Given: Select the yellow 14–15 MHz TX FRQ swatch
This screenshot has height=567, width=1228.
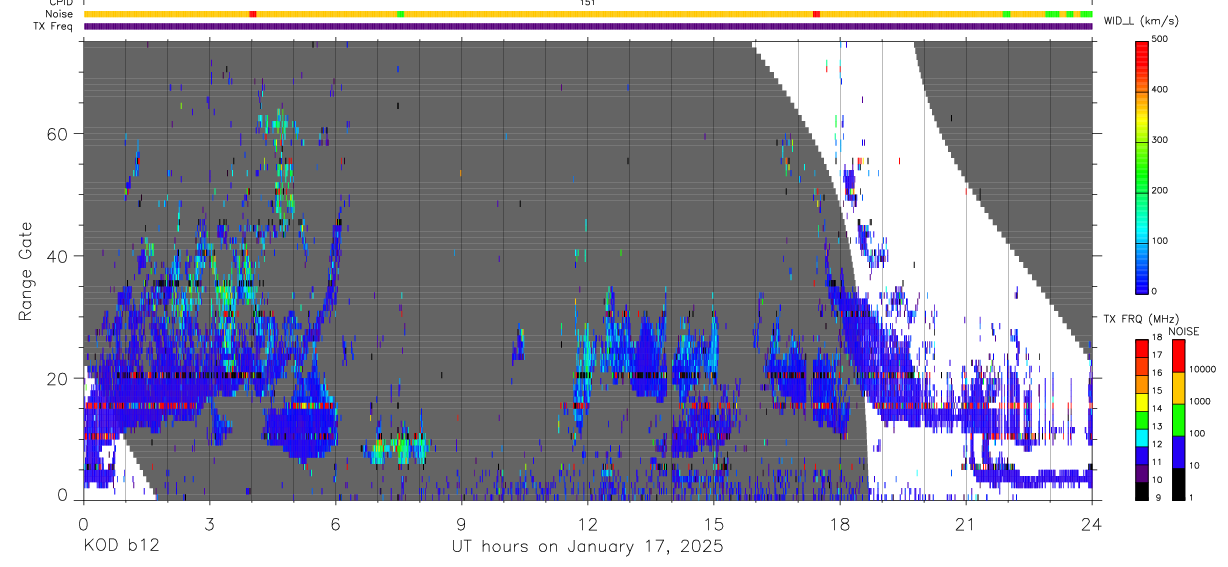Looking at the screenshot, I should click(x=1141, y=400).
